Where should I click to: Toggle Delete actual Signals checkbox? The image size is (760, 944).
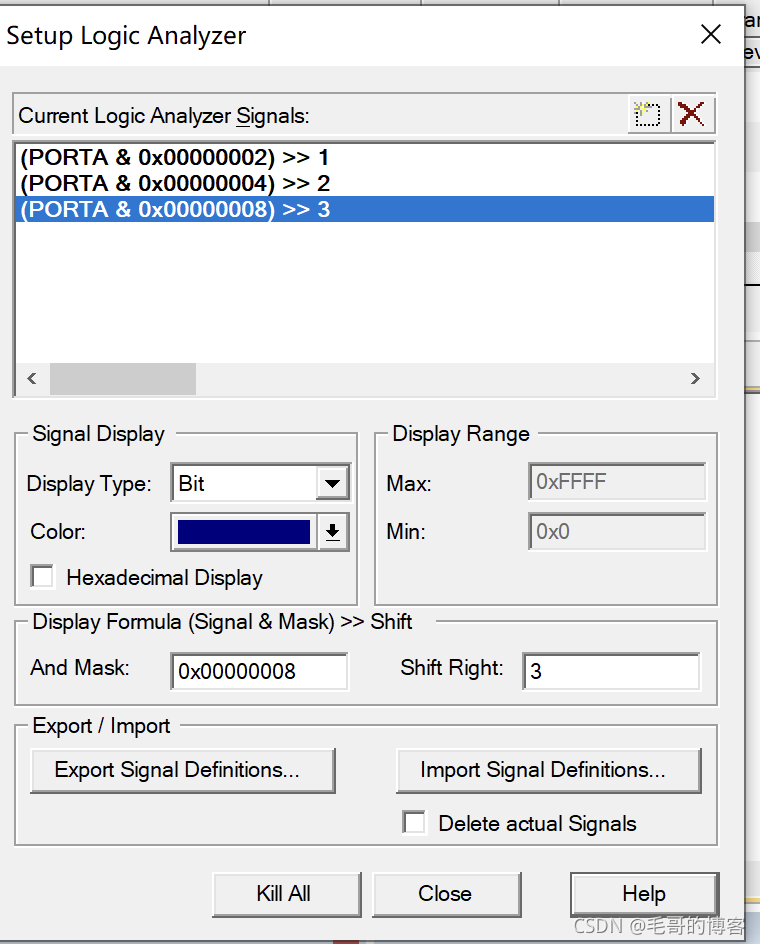414,822
